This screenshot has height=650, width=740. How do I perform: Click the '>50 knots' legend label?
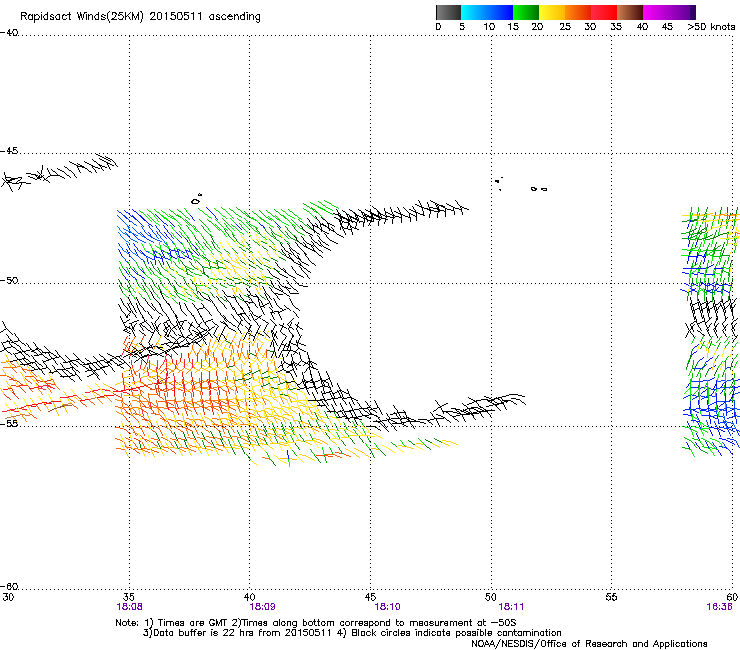711,27
